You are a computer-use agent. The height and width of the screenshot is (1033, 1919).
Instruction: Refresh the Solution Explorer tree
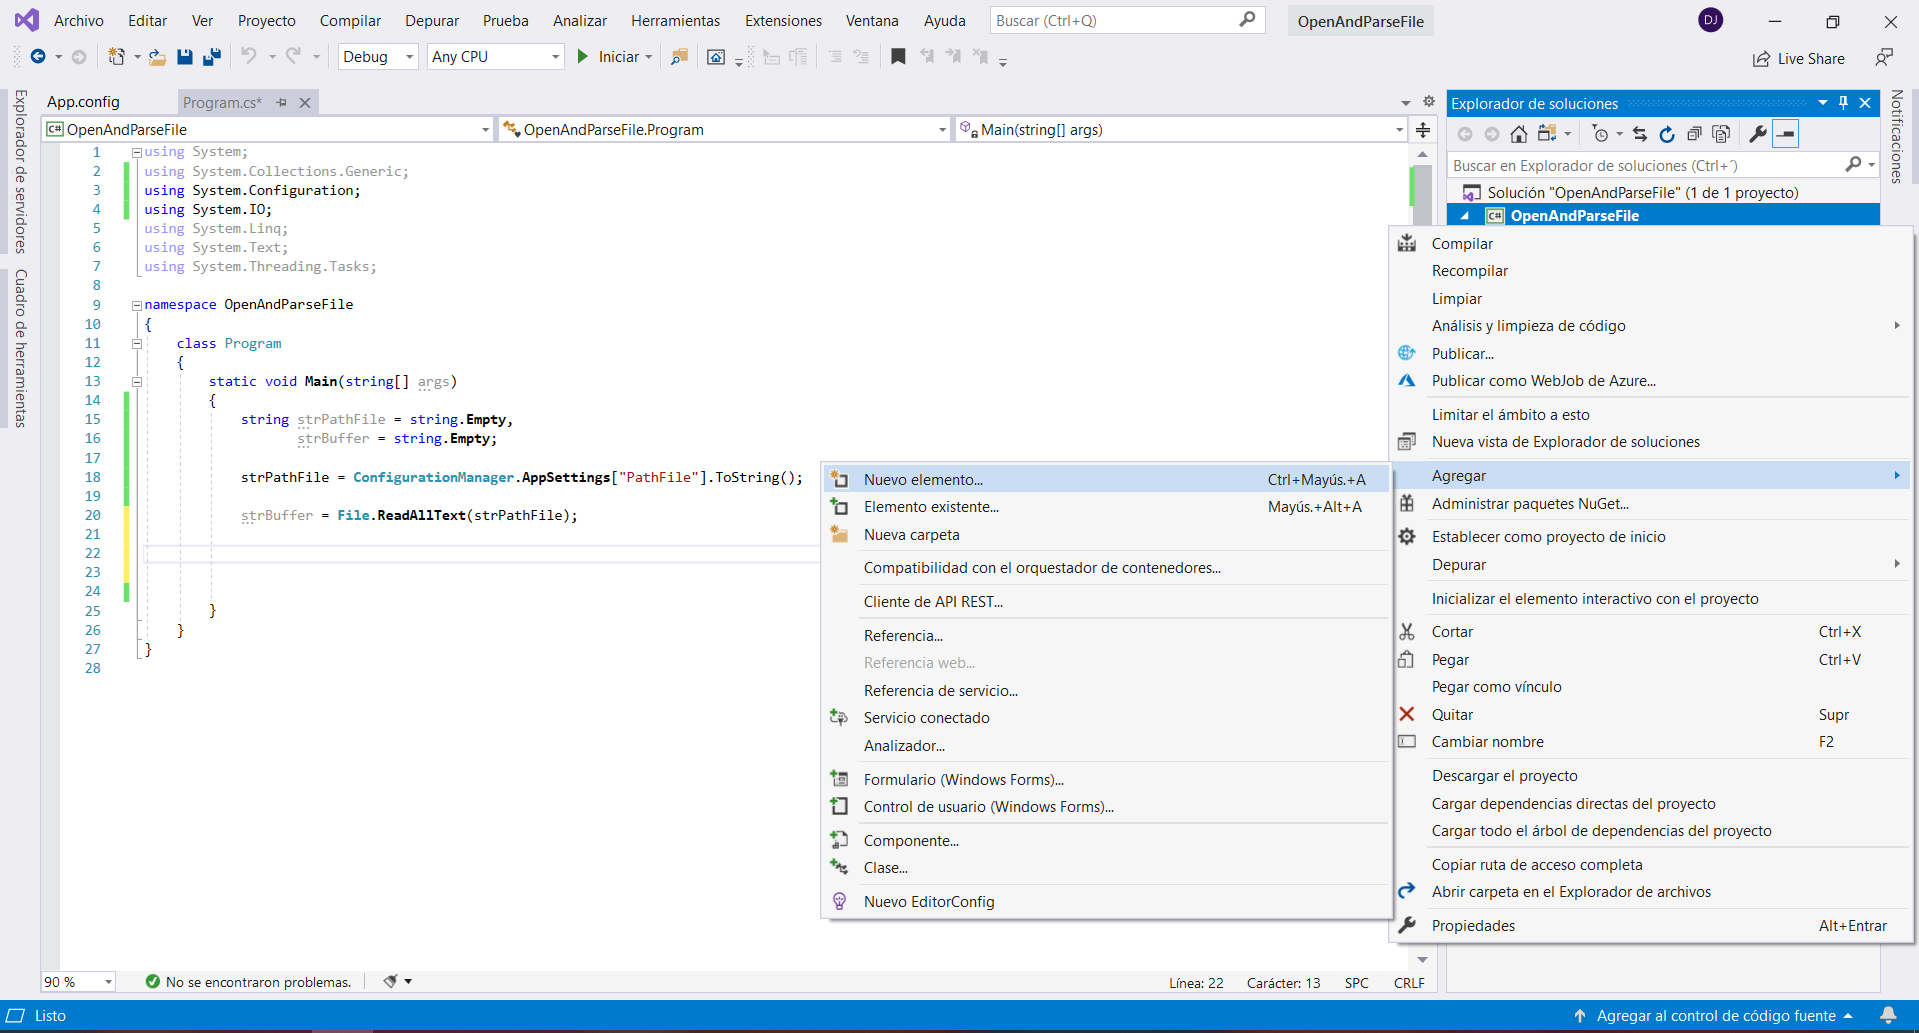[x=1666, y=134]
